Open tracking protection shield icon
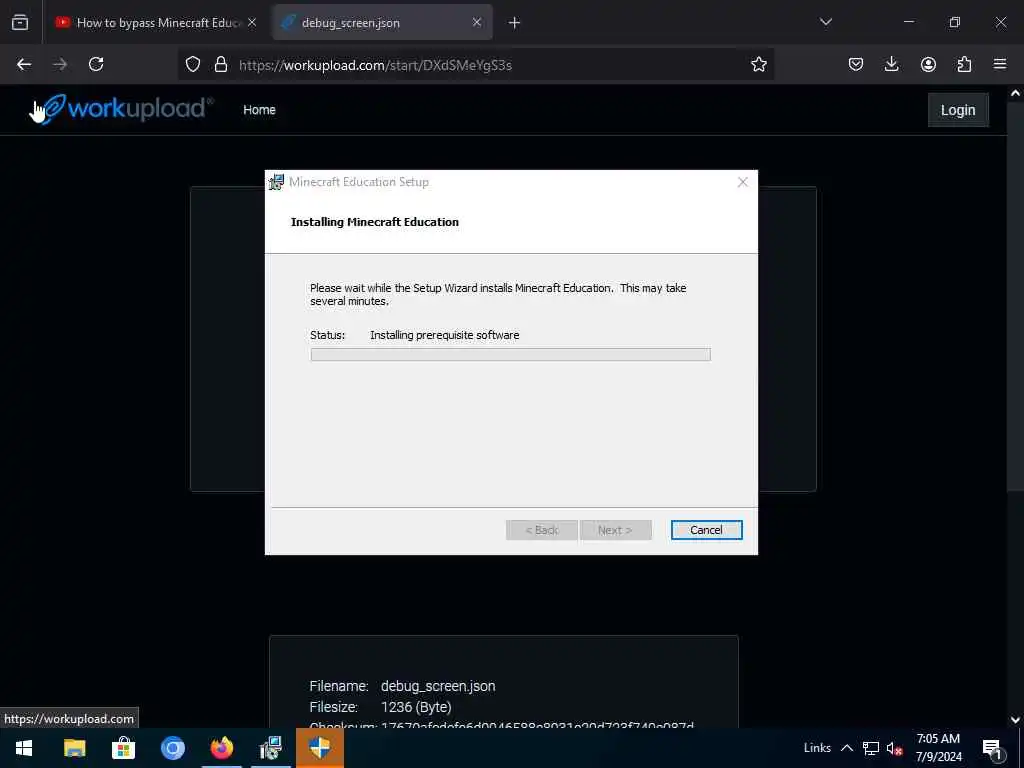Viewport: 1024px width, 768px height. click(193, 65)
